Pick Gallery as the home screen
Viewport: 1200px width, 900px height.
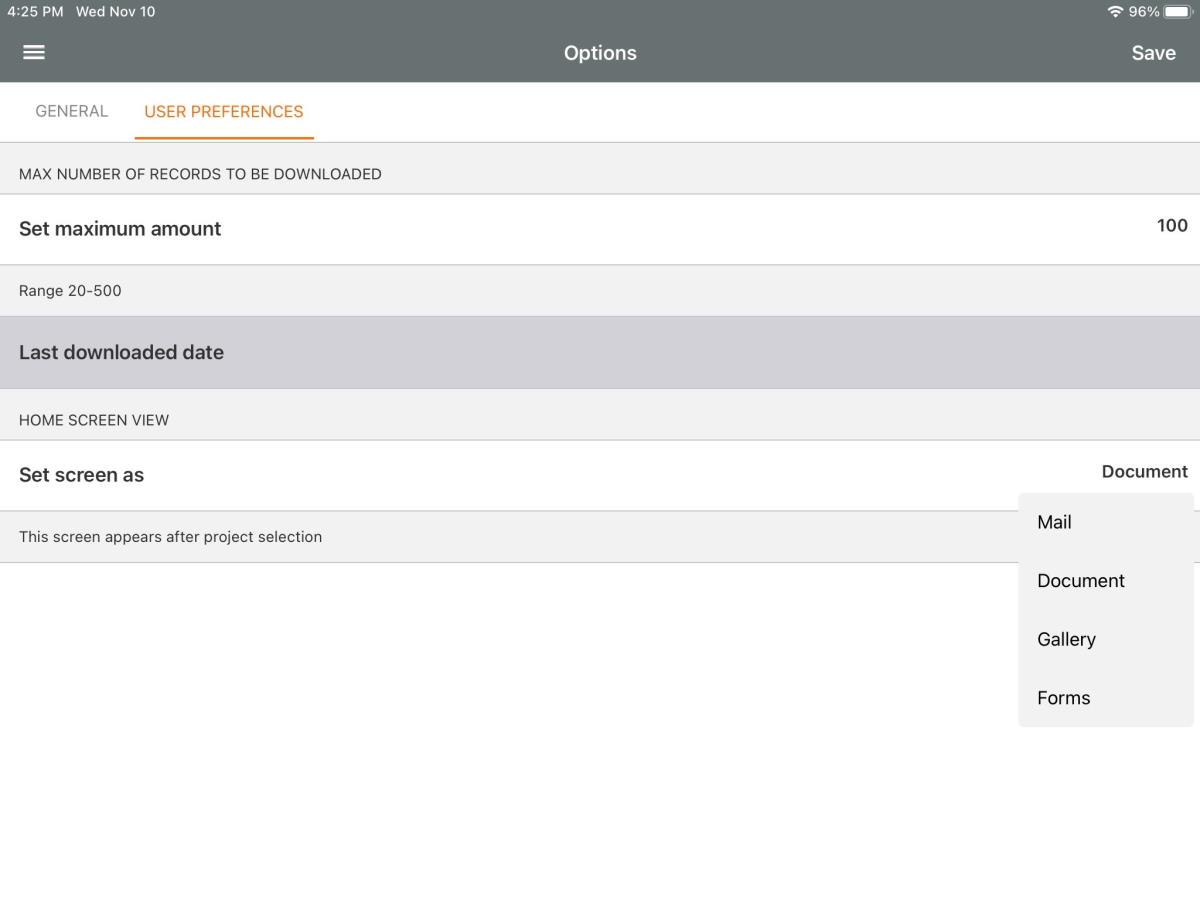[x=1066, y=639]
